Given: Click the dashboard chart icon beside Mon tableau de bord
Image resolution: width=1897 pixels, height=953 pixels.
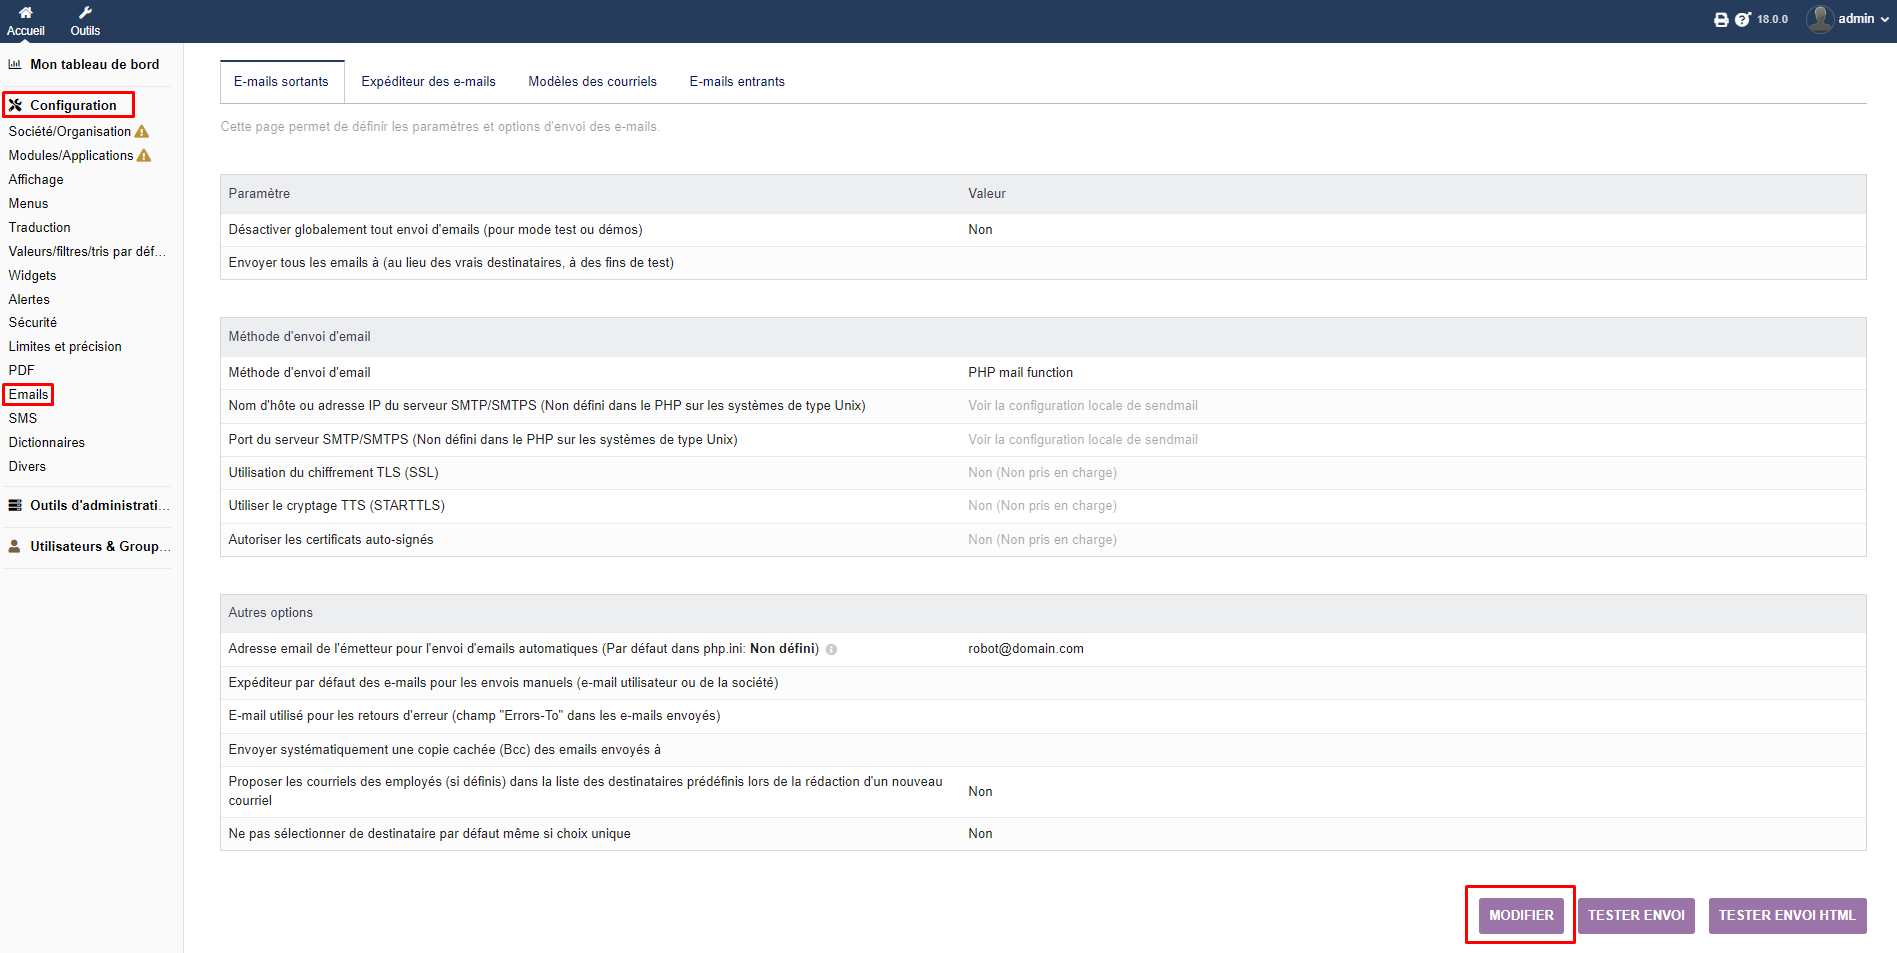Looking at the screenshot, I should point(14,63).
